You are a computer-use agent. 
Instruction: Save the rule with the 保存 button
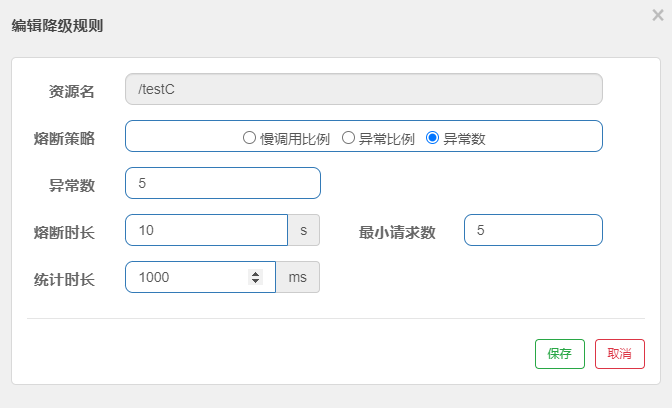point(559,354)
